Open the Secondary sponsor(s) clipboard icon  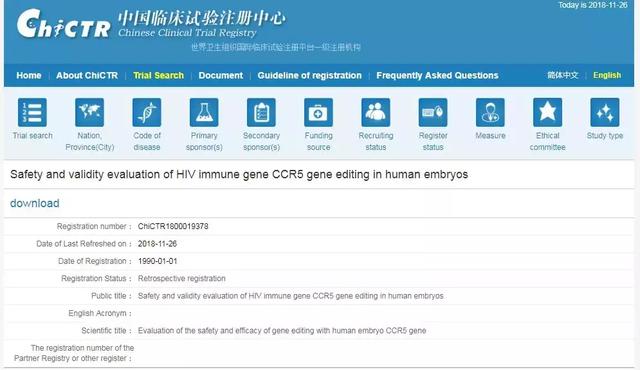(261, 112)
